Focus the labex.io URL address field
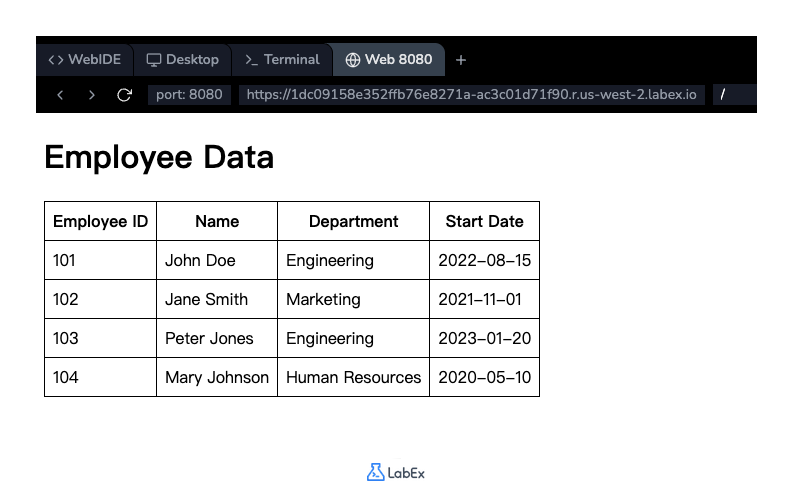793x490 pixels. 471,95
